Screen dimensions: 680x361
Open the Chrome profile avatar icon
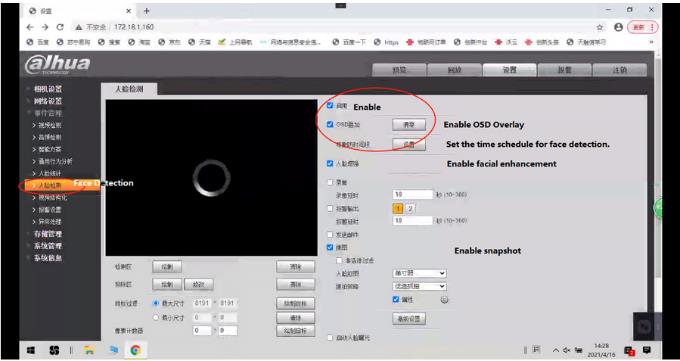pyautogui.click(x=618, y=27)
